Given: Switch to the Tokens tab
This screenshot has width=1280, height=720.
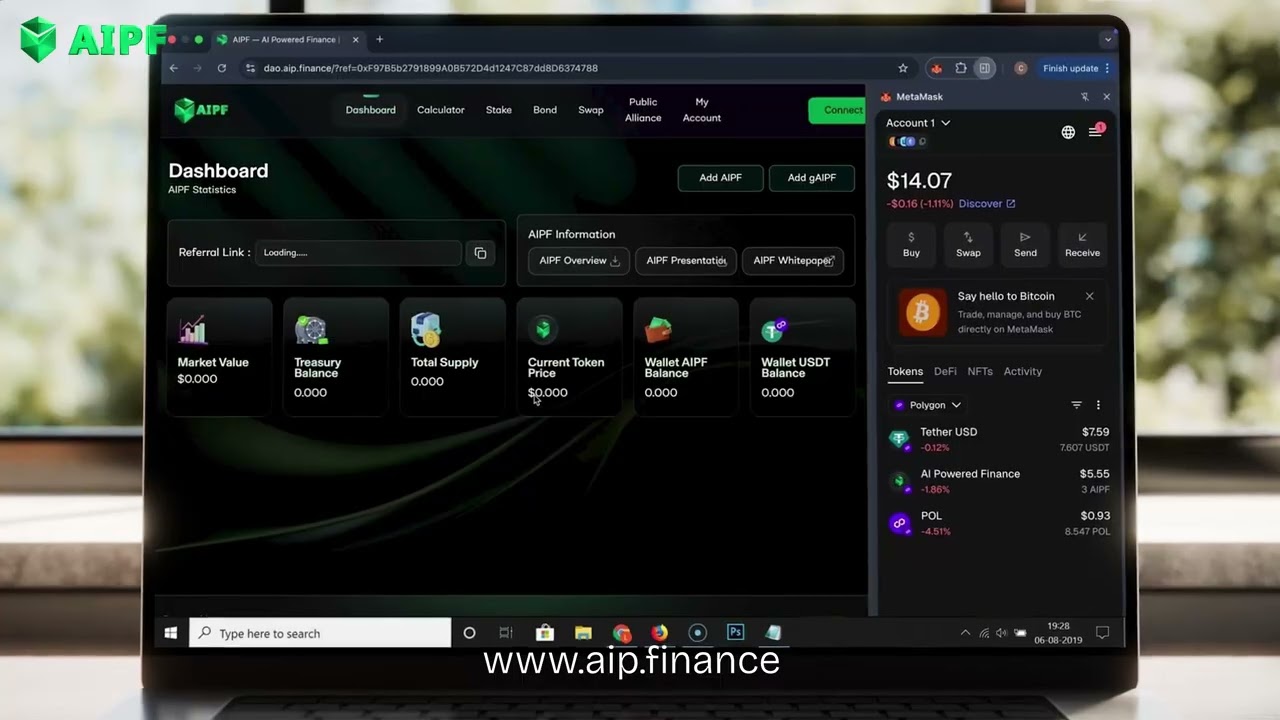Looking at the screenshot, I should pyautogui.click(x=905, y=371).
